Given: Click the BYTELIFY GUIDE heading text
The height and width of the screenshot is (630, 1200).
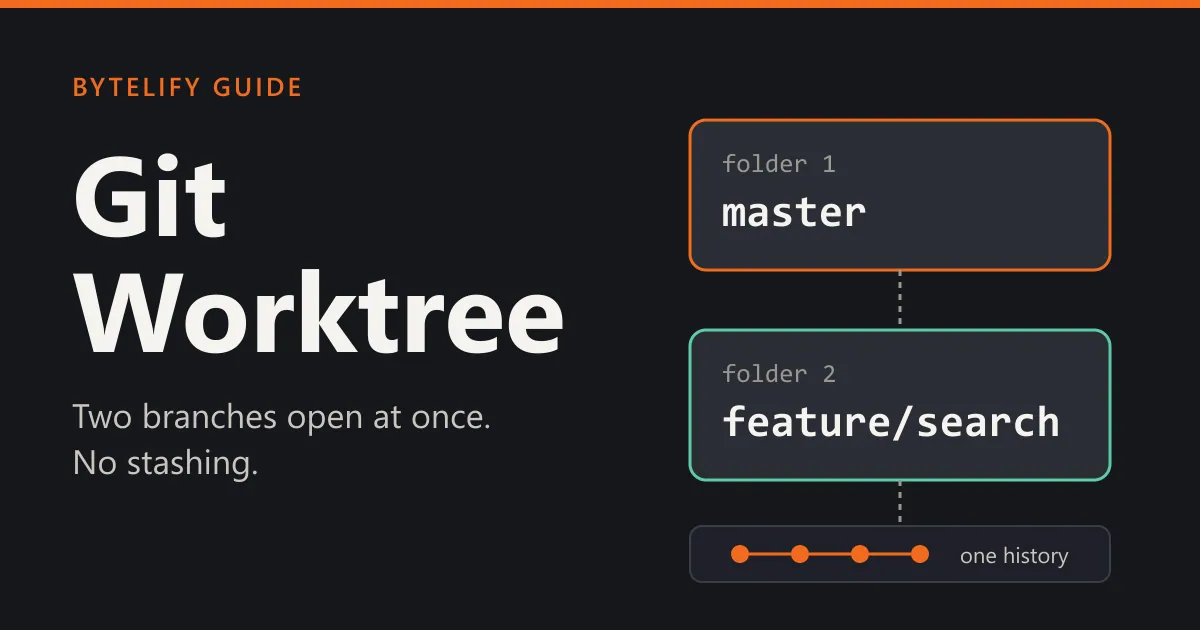Looking at the screenshot, I should coord(187,88).
